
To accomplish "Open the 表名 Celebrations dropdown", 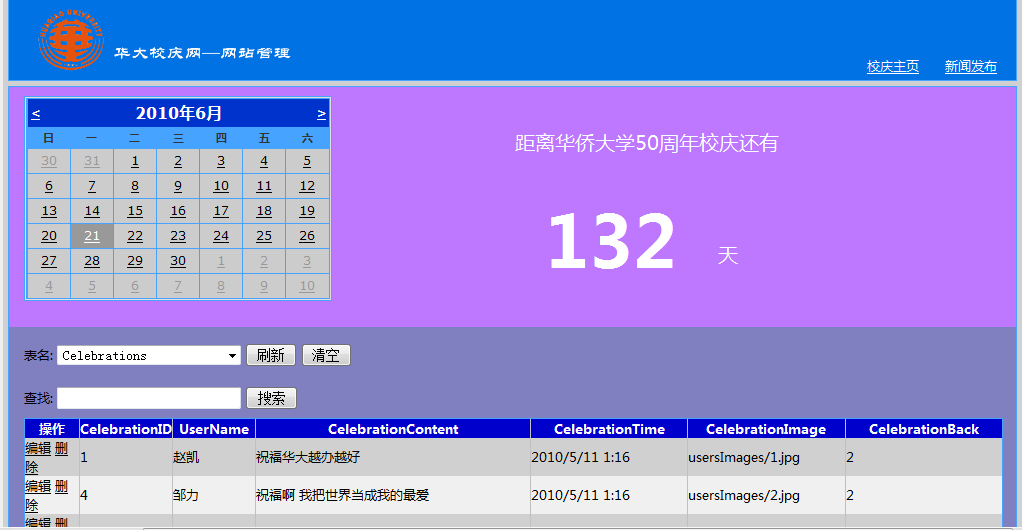I will 149,355.
